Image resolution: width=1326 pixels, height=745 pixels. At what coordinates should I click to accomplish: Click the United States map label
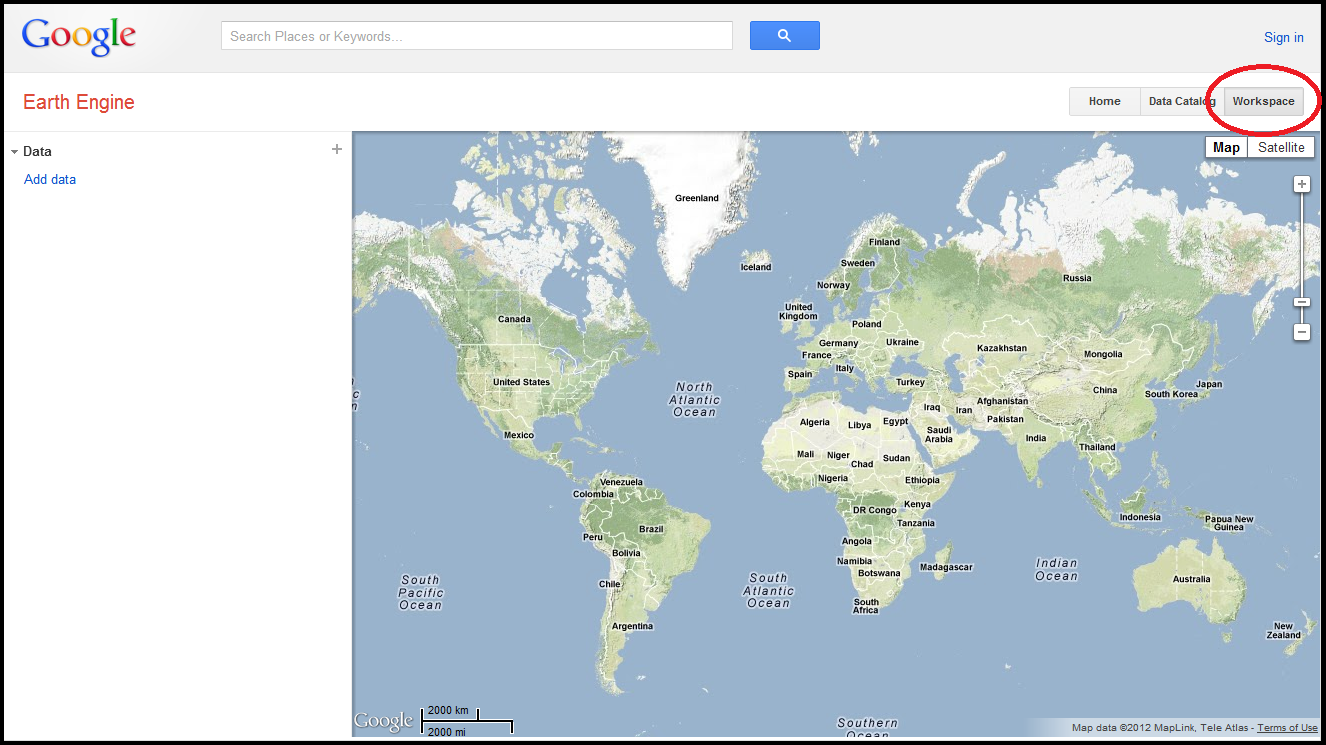(x=521, y=382)
